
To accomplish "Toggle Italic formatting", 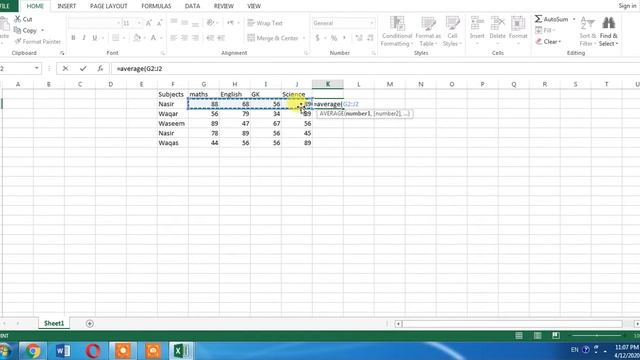I will pyautogui.click(x=84, y=38).
